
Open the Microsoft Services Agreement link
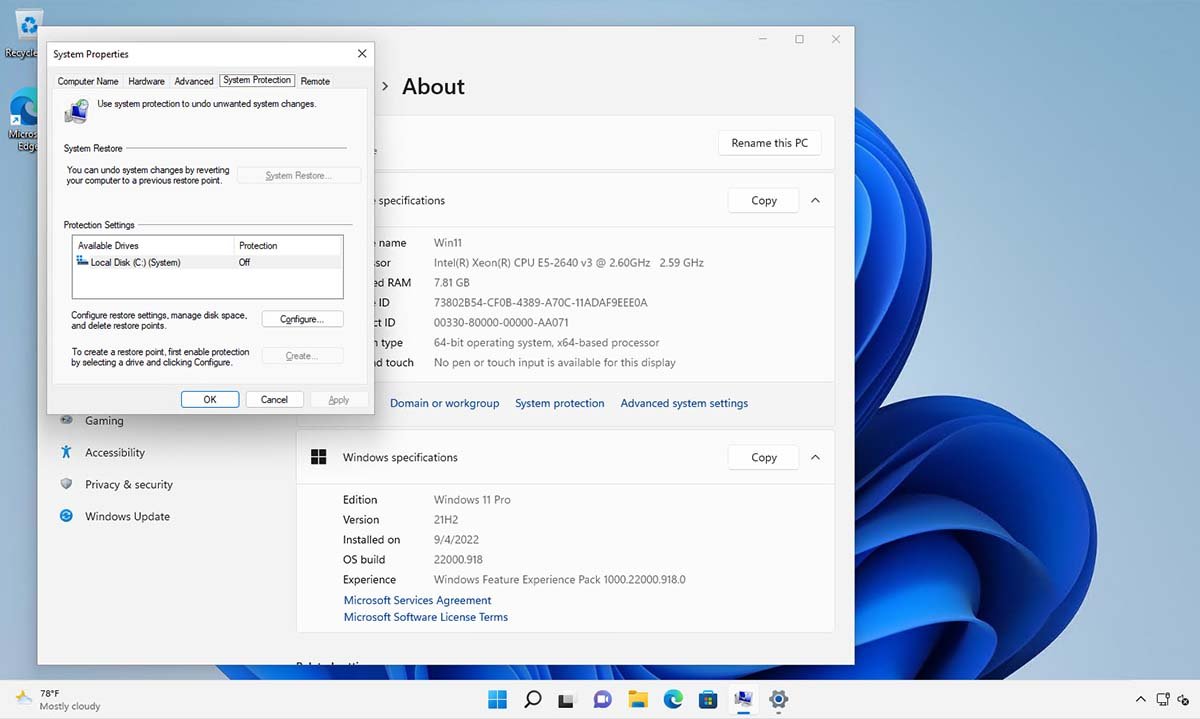coord(417,600)
